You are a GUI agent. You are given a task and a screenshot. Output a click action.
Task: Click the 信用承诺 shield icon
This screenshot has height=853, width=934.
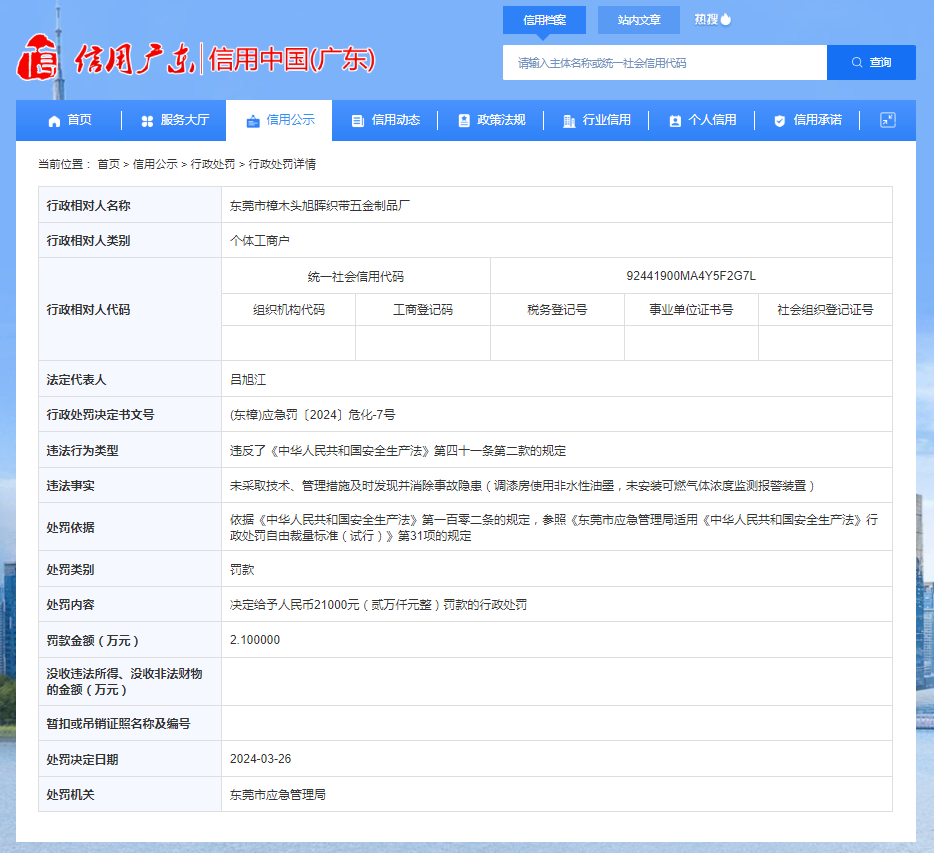tap(780, 121)
